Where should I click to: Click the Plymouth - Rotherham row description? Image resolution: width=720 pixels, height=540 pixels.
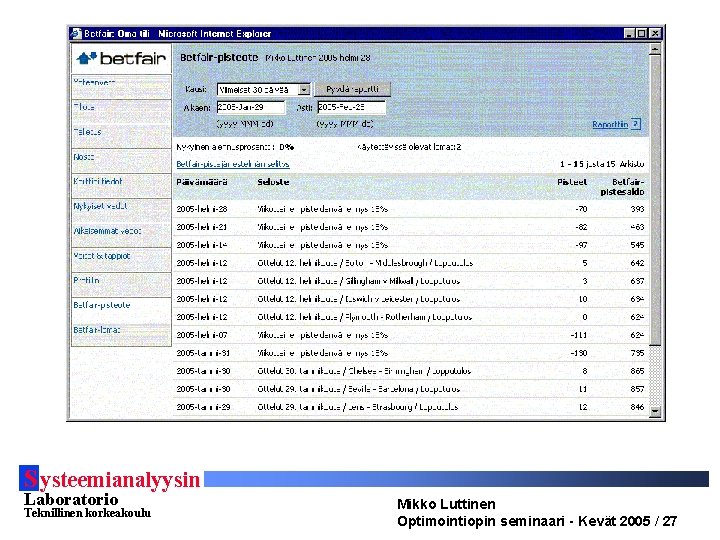(x=365, y=317)
